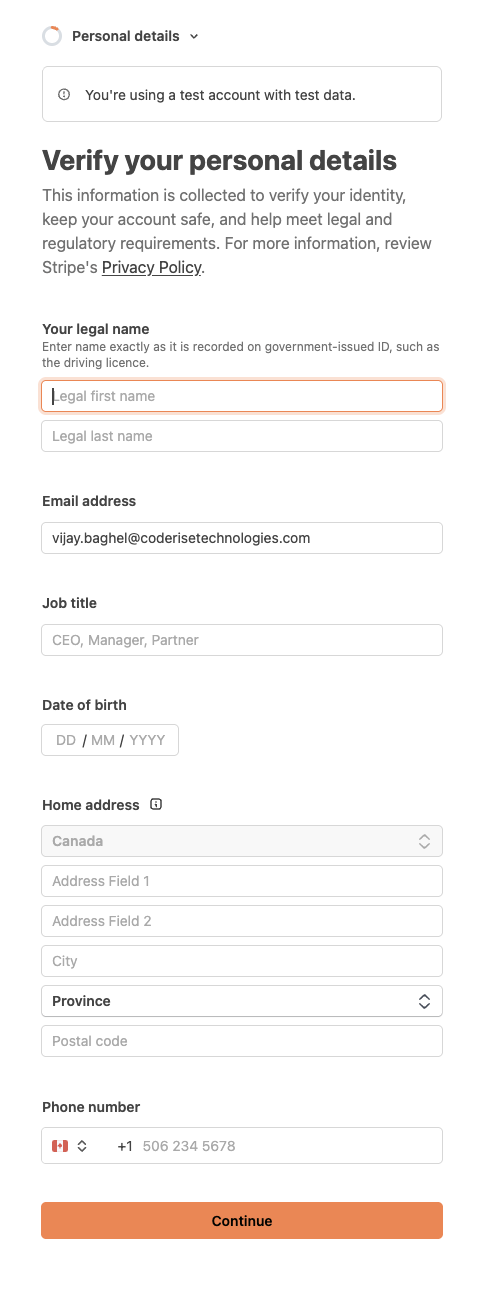Screen dimensions: 480x1306
Task: Click the Canadian flag icon in phone field
Action: 60,1146
